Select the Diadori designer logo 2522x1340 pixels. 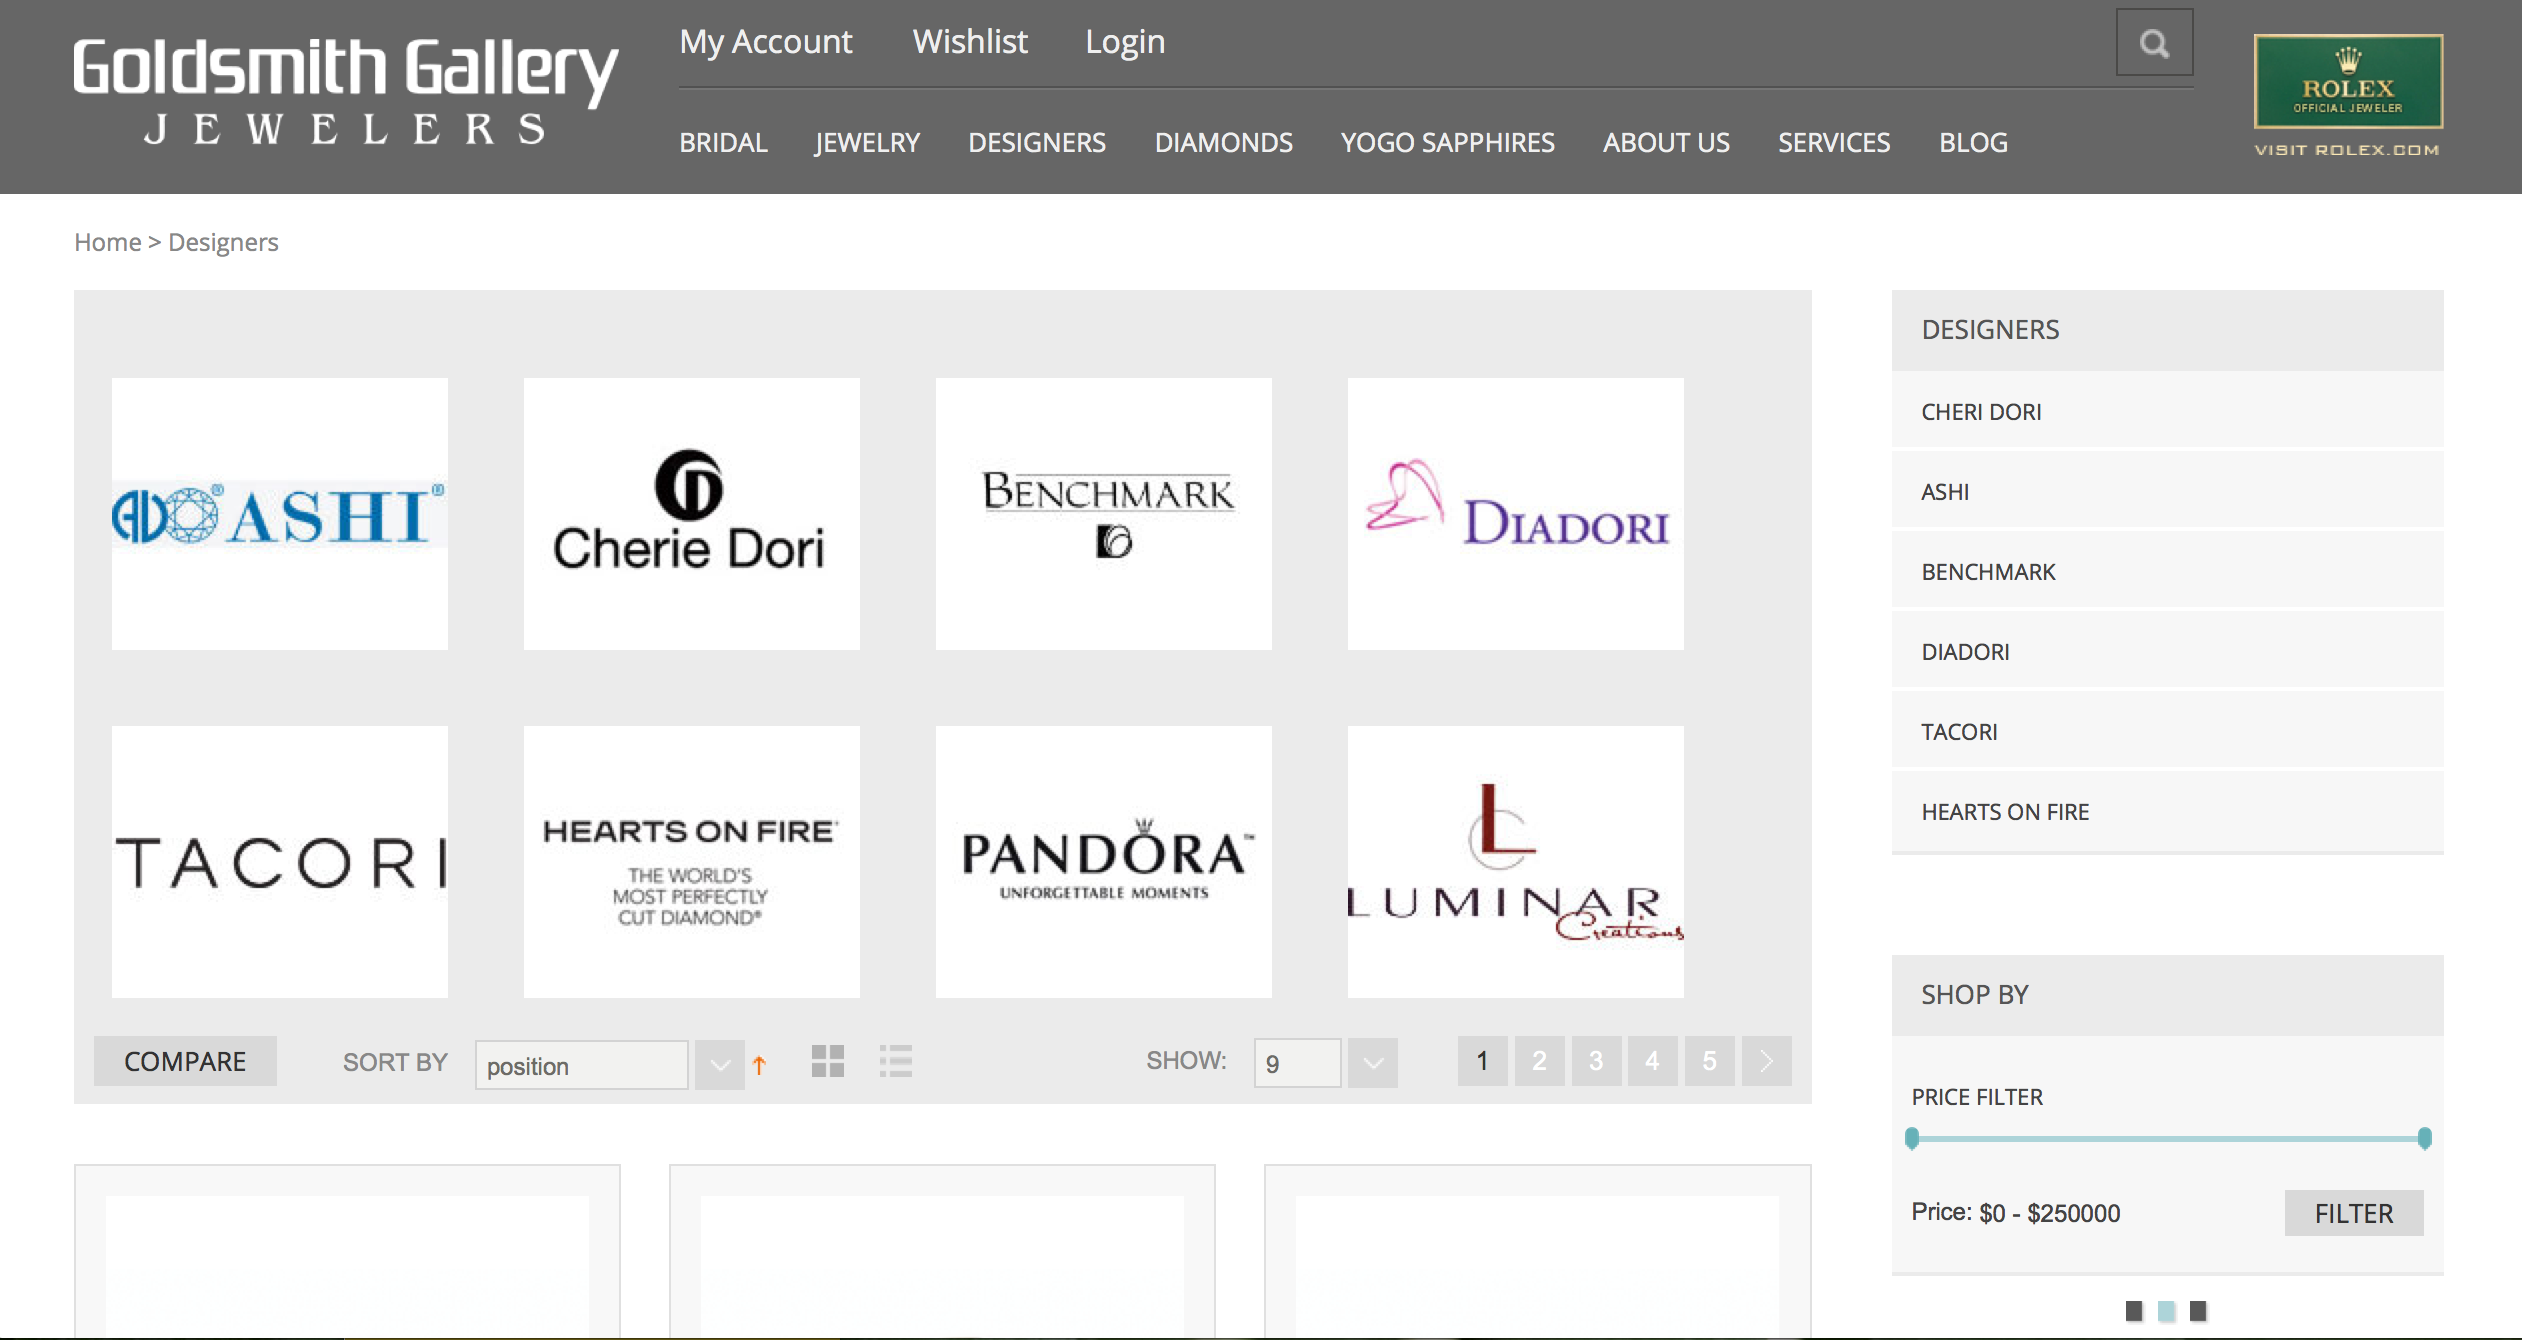[x=1516, y=514]
